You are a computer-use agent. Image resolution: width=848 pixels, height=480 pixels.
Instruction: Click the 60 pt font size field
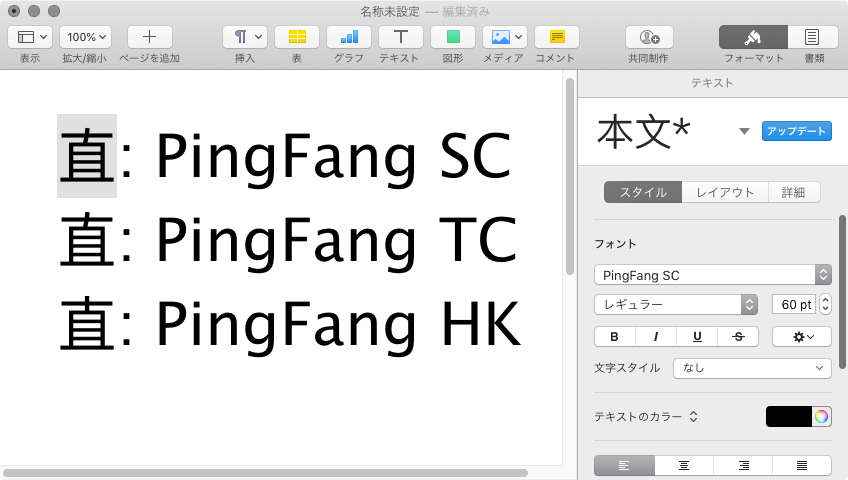point(793,305)
